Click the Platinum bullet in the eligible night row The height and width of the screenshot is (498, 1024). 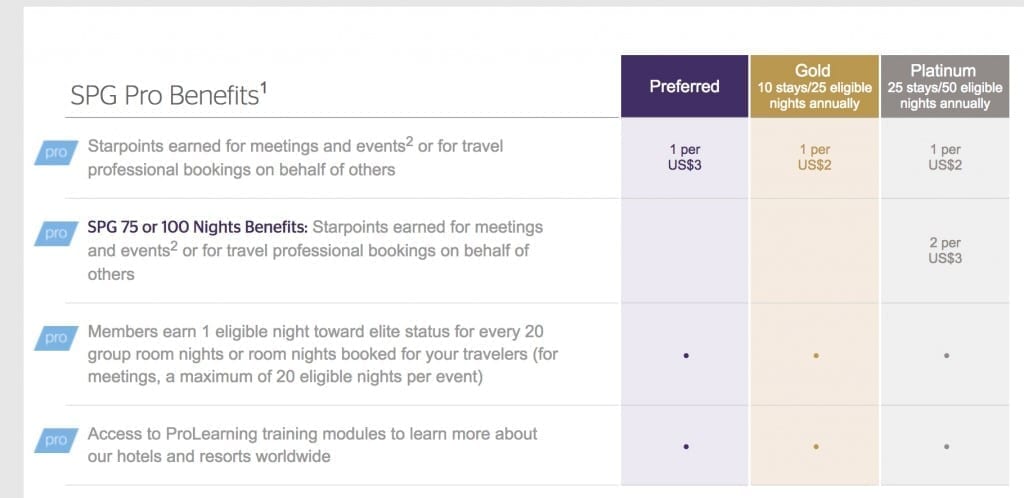[x=946, y=356]
